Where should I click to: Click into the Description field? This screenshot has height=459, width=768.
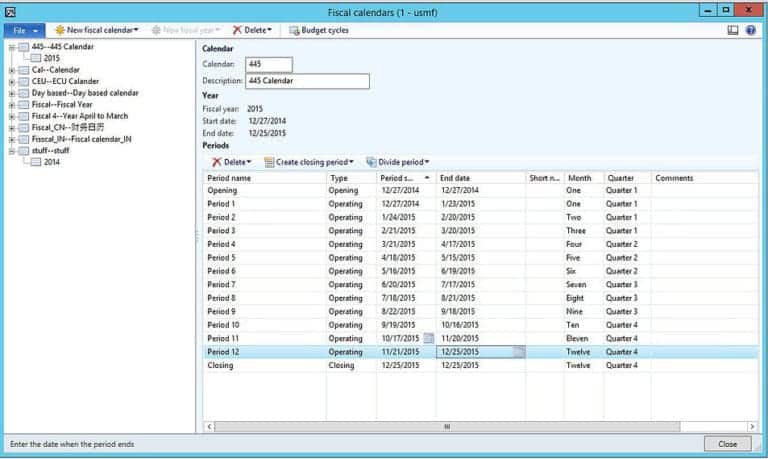[x=307, y=81]
